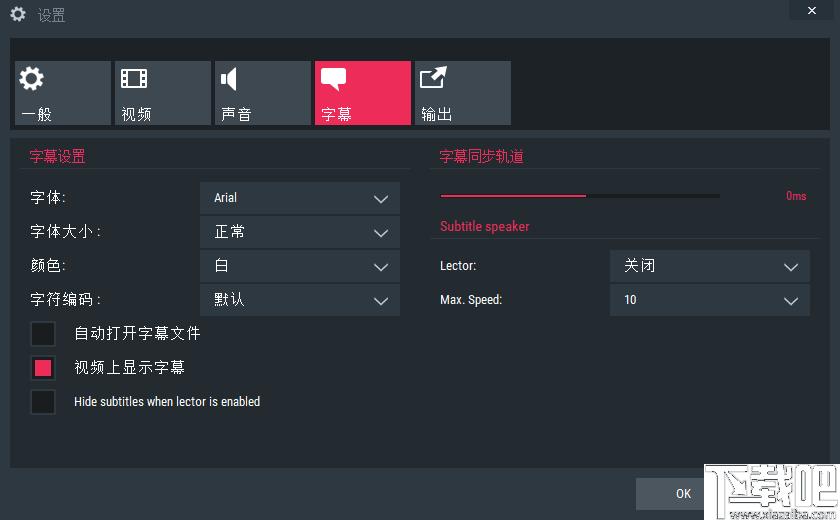
Task: Click the export arrow icon in 输出 tab
Action: click(433, 77)
